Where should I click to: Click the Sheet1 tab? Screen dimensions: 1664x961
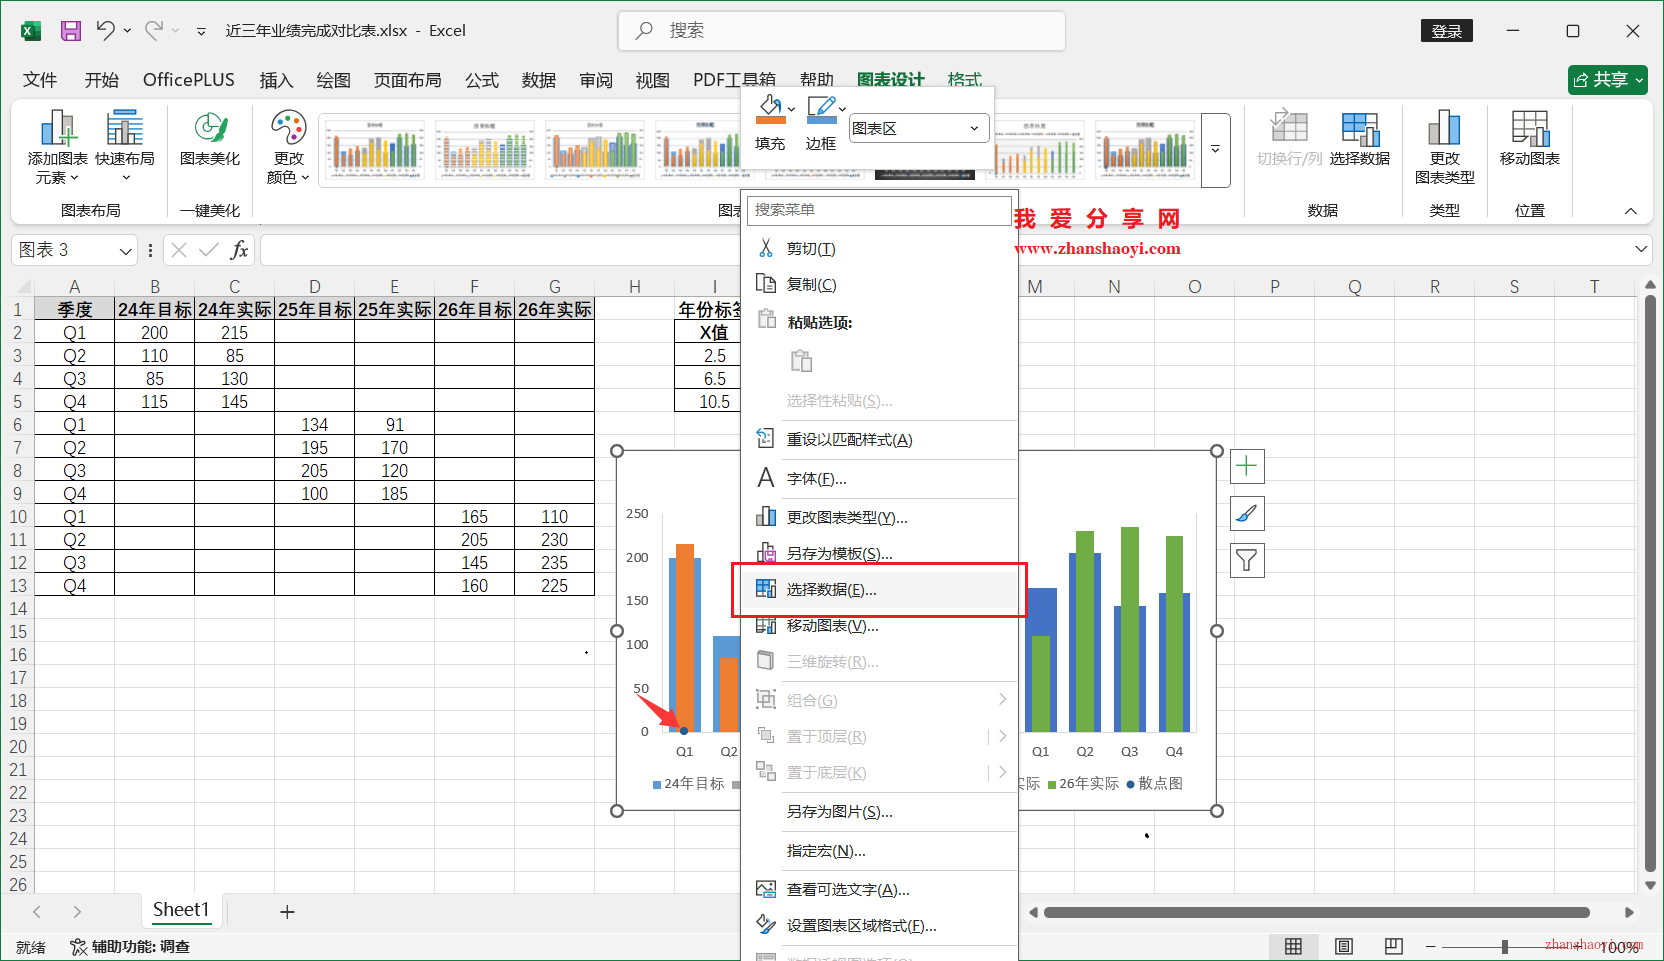pos(181,910)
